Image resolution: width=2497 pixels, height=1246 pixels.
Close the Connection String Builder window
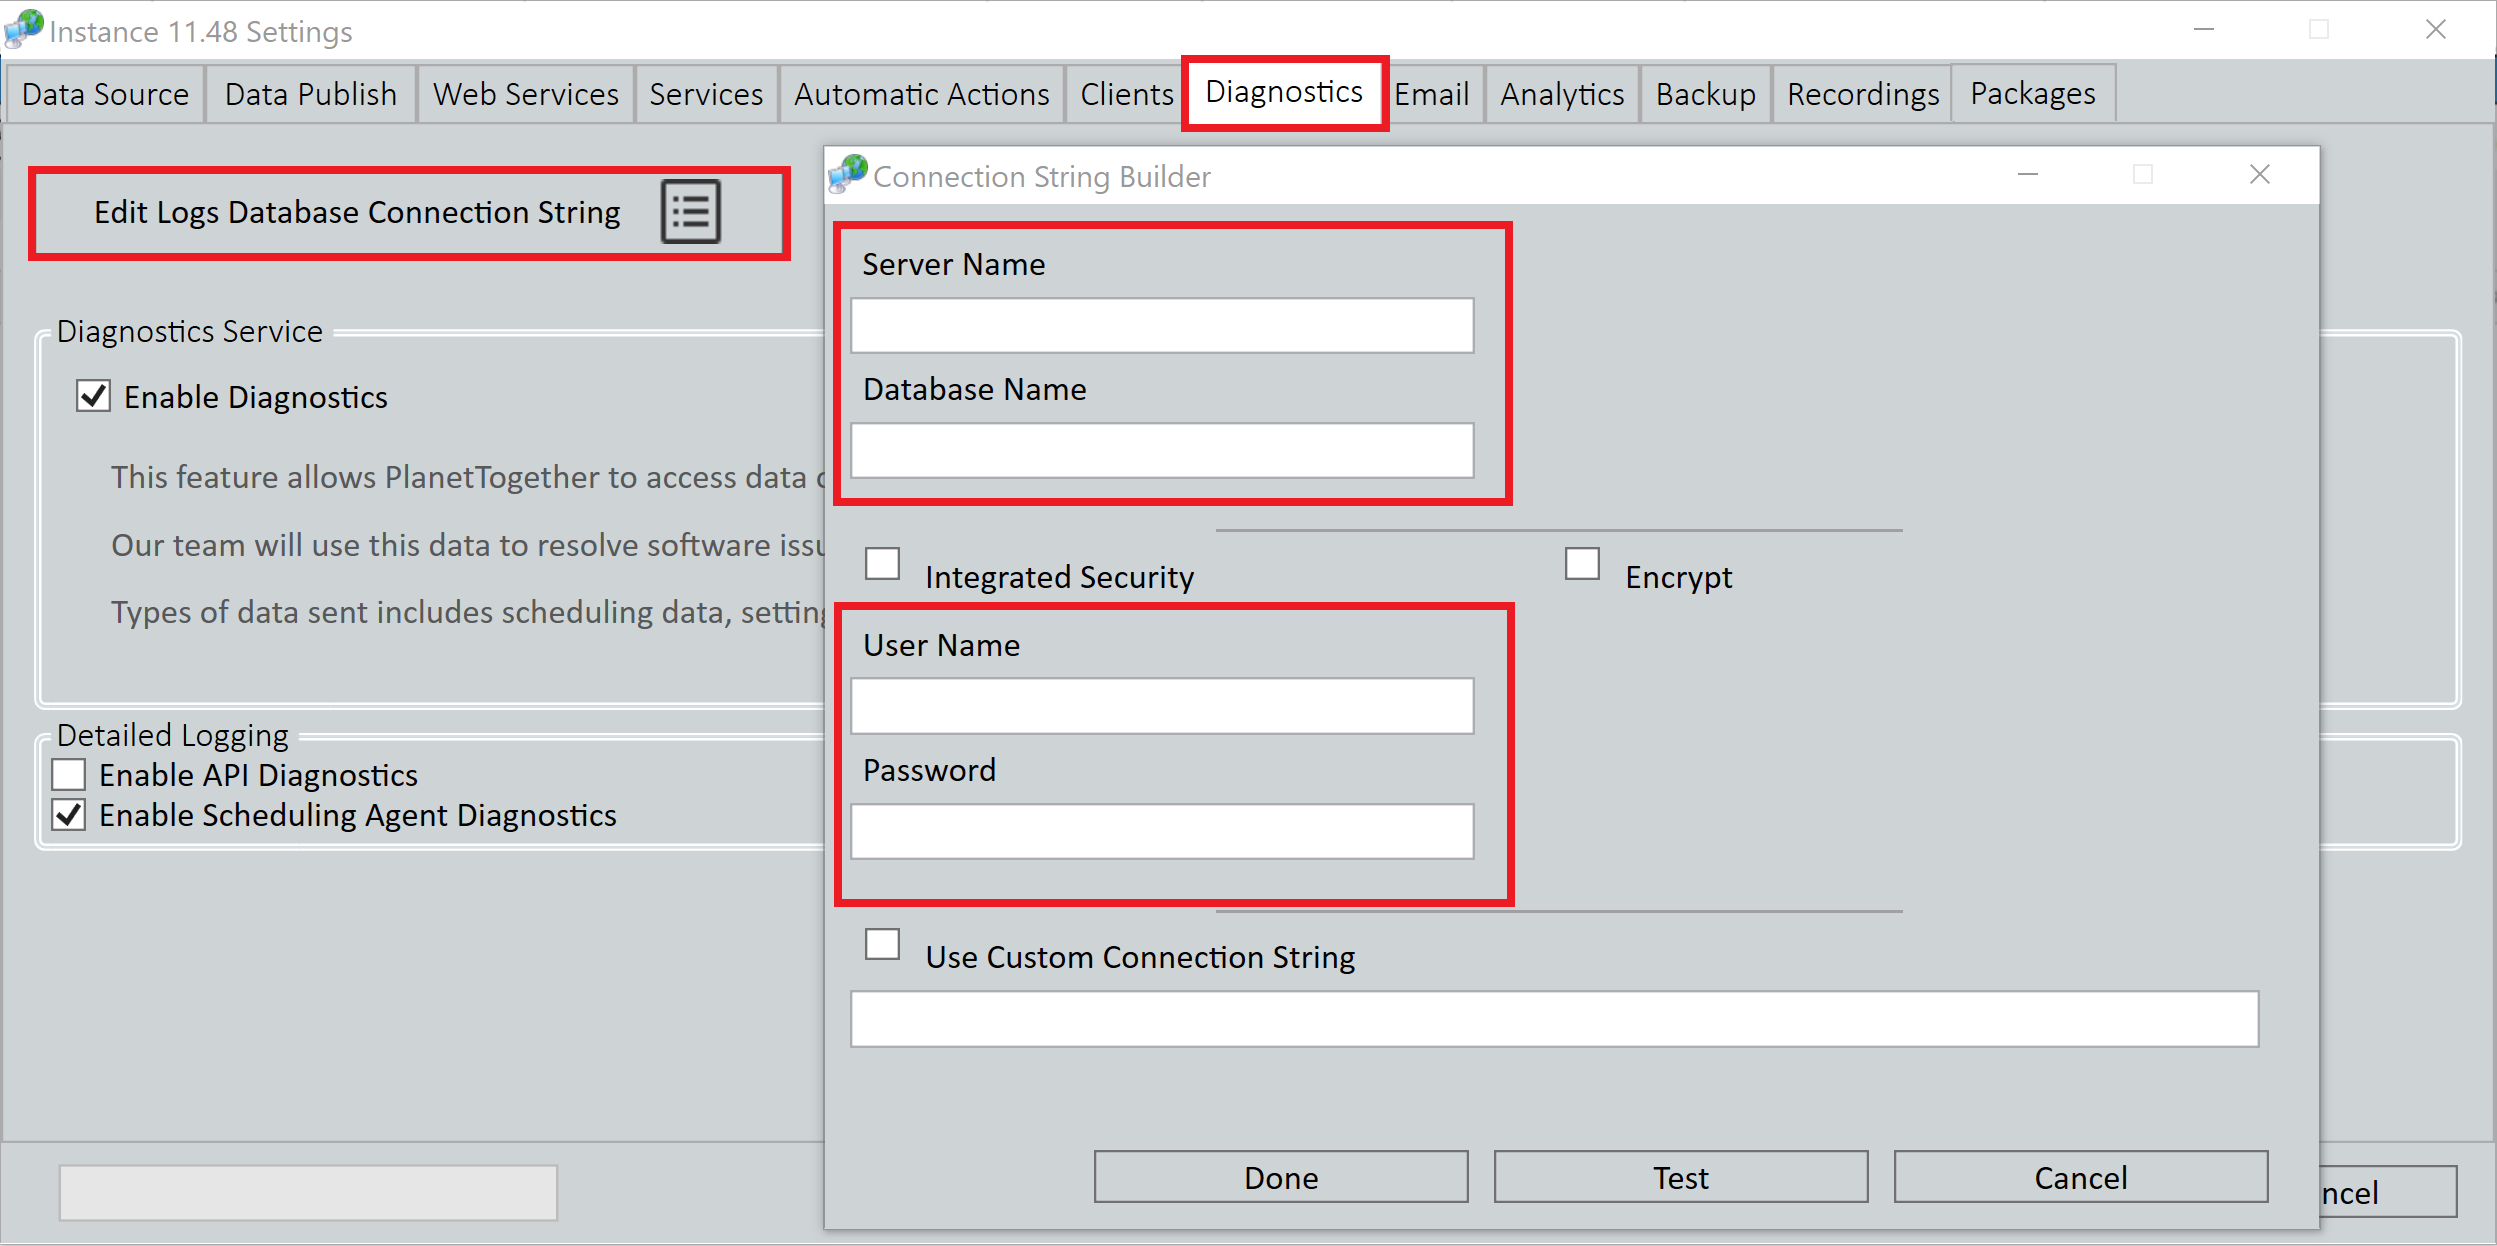pos(2260,174)
